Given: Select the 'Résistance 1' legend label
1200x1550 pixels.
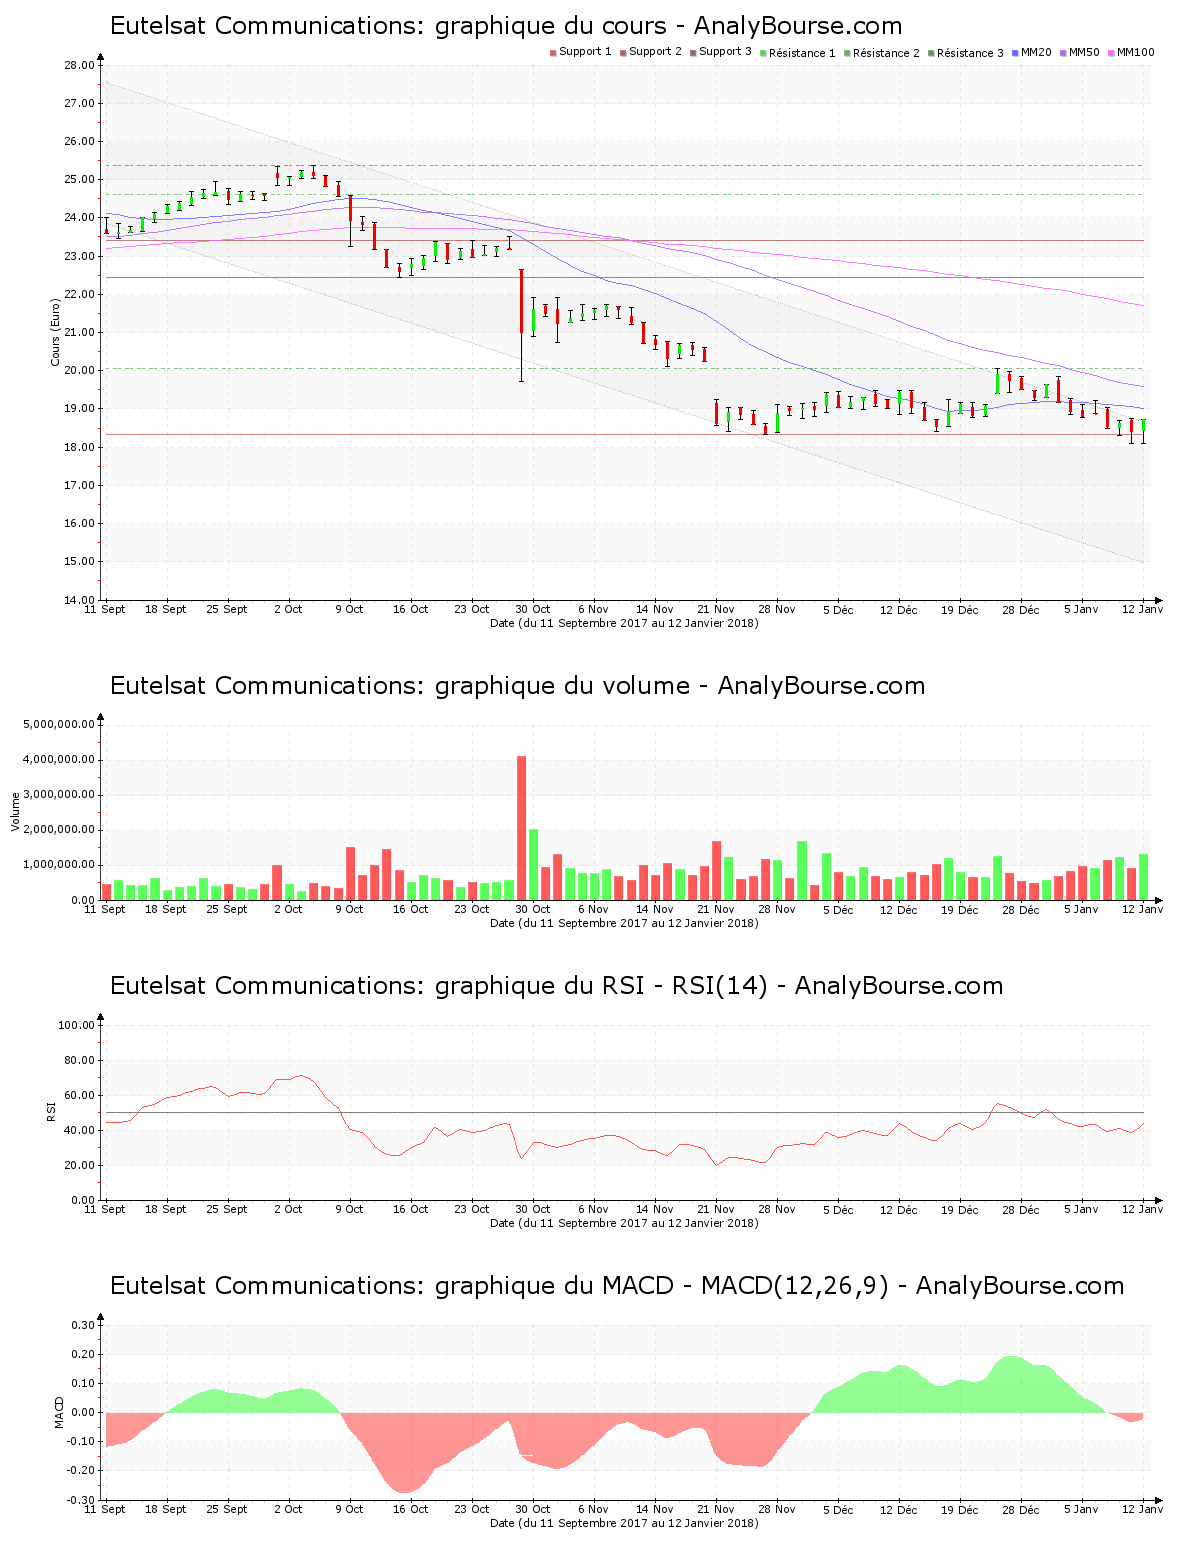Looking at the screenshot, I should click(802, 53).
